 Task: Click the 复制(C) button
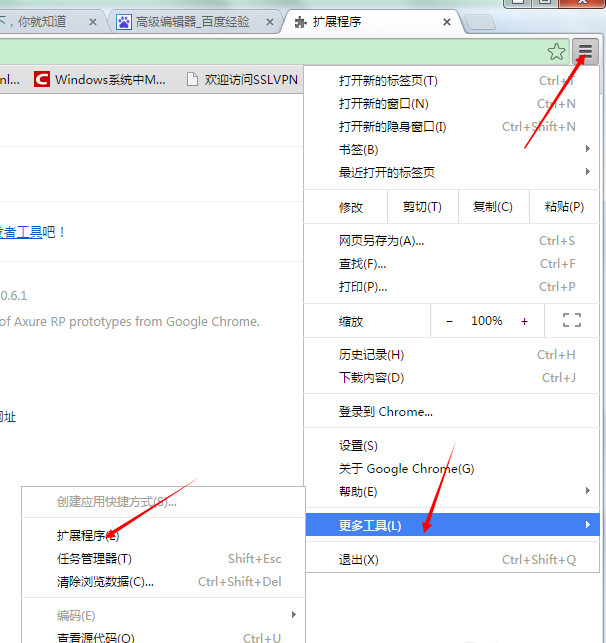[x=493, y=207]
